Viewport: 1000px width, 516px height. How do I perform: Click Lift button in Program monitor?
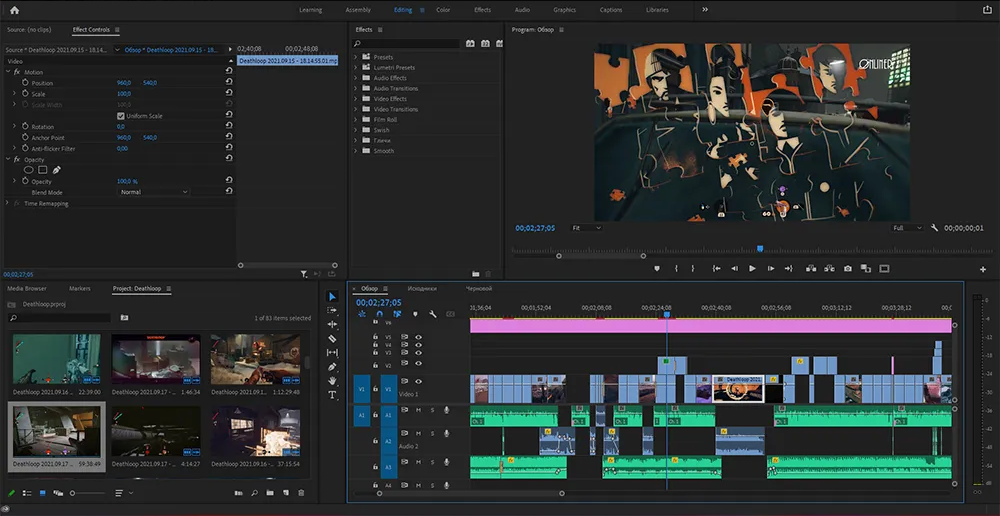pos(811,269)
